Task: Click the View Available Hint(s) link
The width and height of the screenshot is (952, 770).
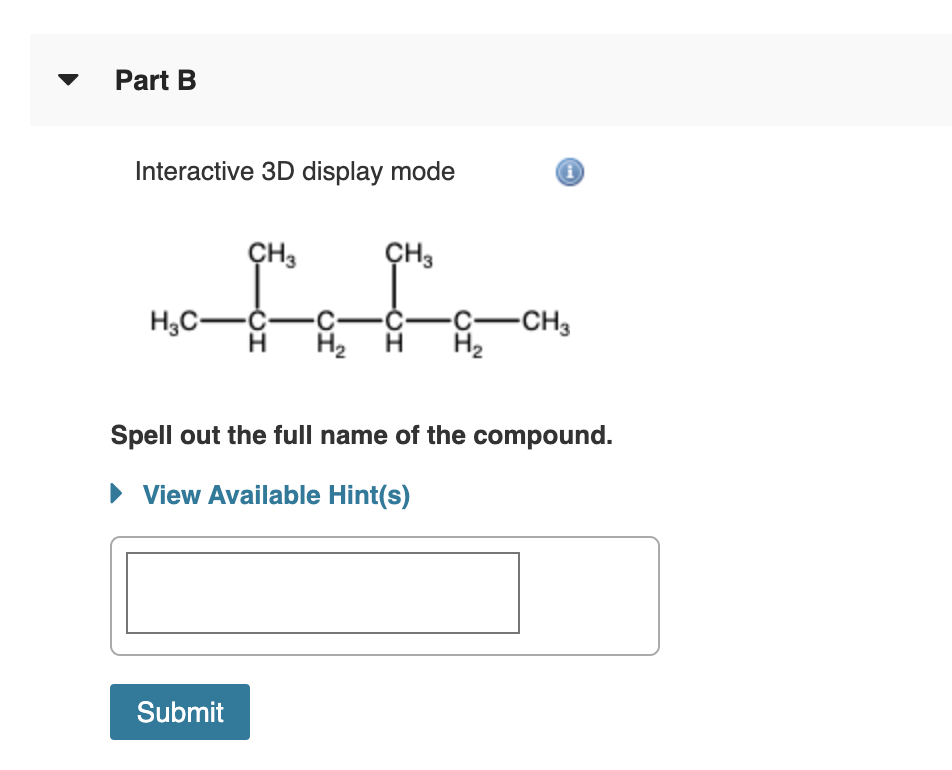Action: [276, 494]
